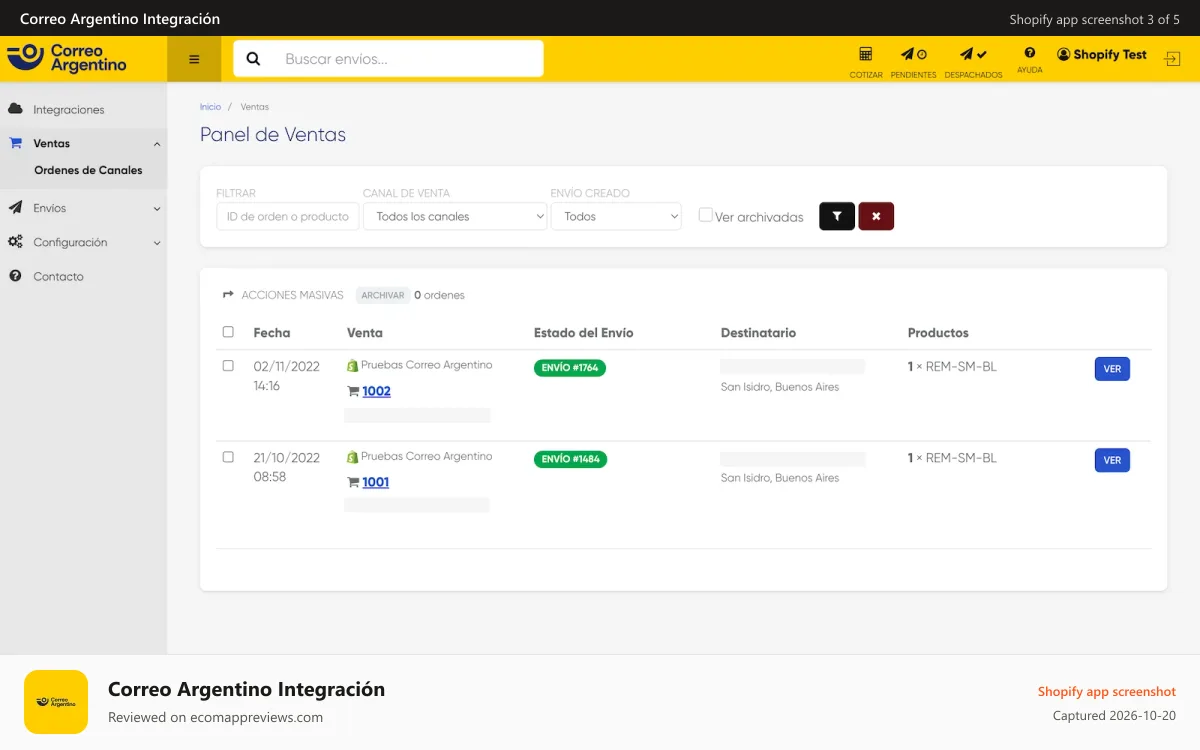Click the Estado del Envío column header
The image size is (1200, 750).
pos(584,333)
